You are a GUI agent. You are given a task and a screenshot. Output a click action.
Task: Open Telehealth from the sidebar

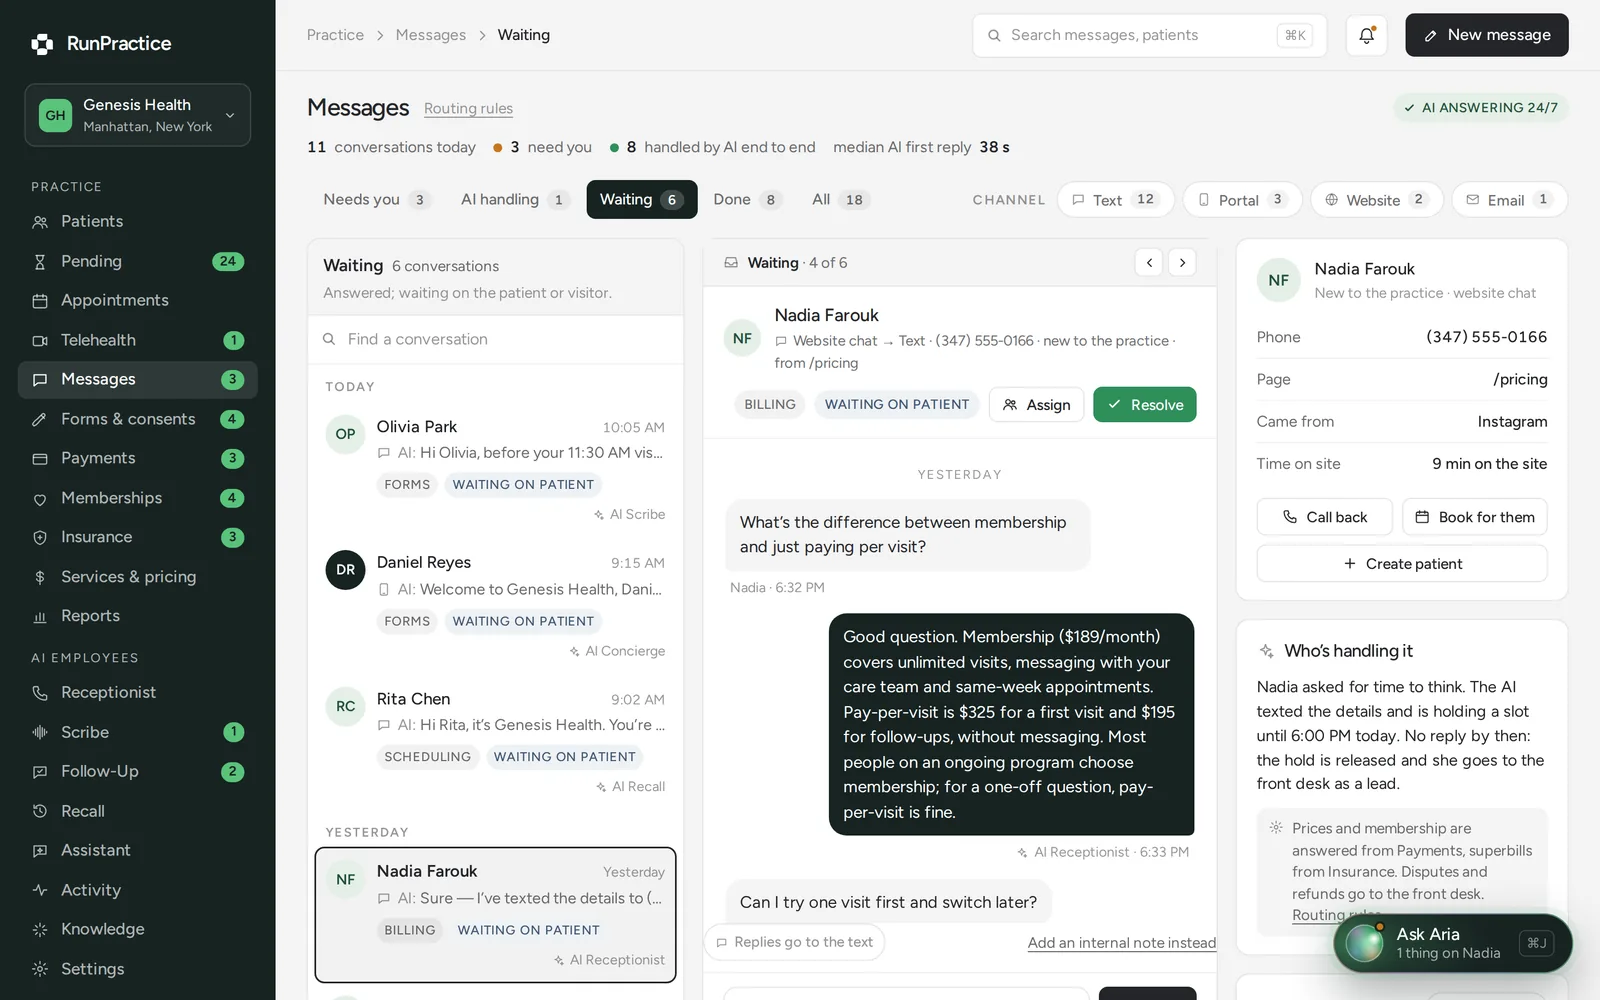tap(138, 340)
